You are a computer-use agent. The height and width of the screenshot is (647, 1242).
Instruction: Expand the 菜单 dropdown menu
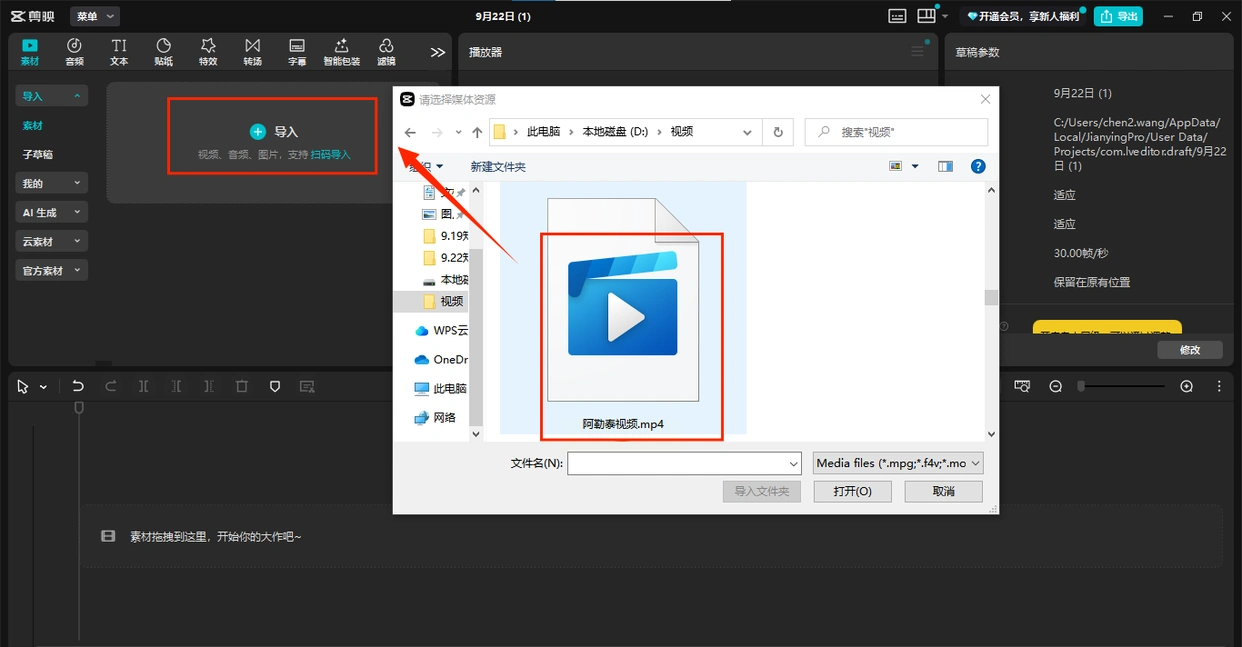tap(95, 16)
